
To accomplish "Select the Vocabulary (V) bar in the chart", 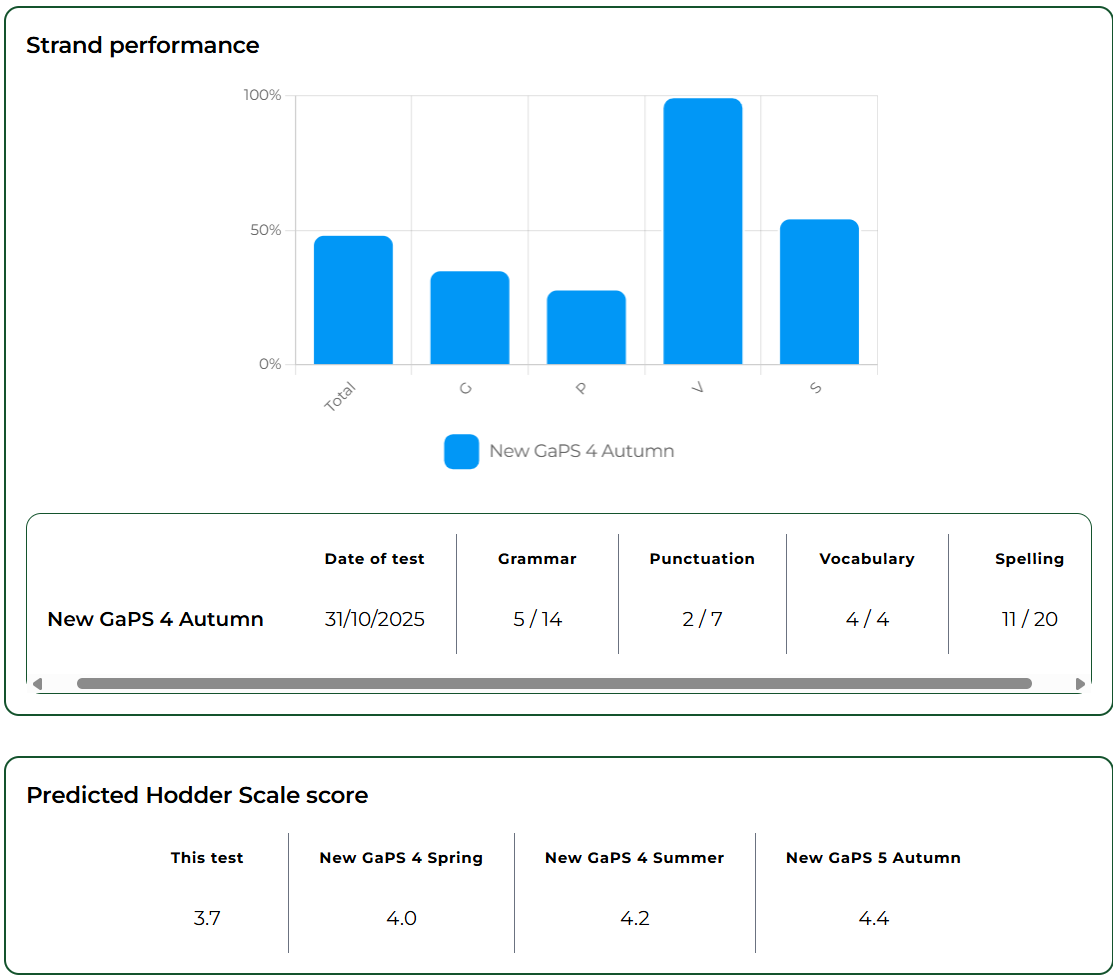I will coord(703,230).
